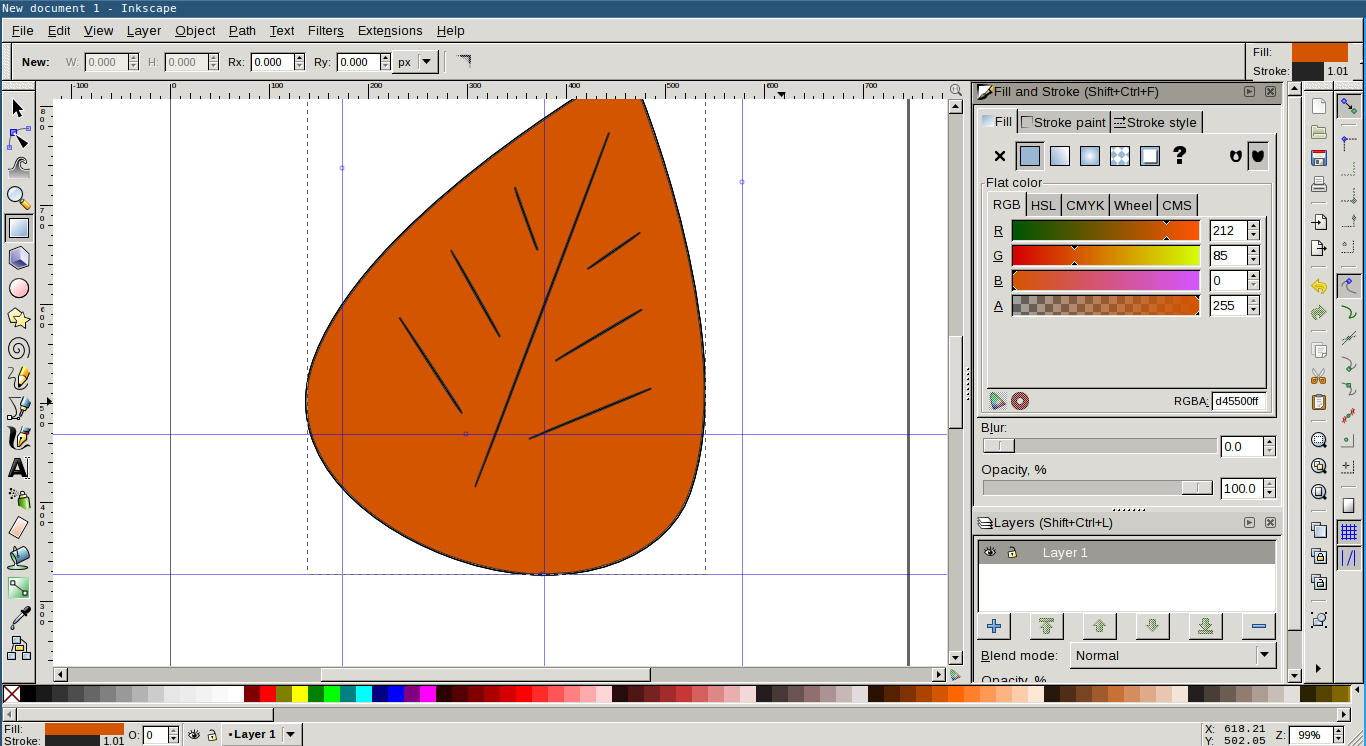The height and width of the screenshot is (746, 1366).
Task: Click the New document icon
Action: pos(1319,106)
